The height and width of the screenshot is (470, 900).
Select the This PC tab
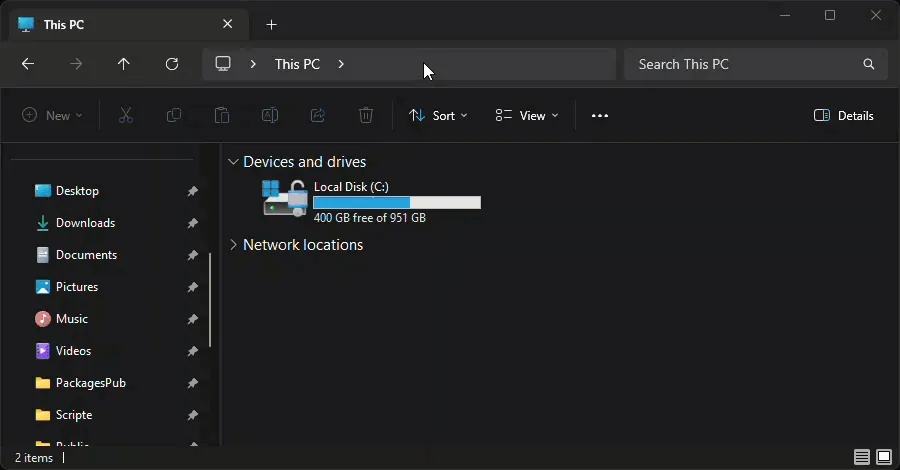point(129,24)
